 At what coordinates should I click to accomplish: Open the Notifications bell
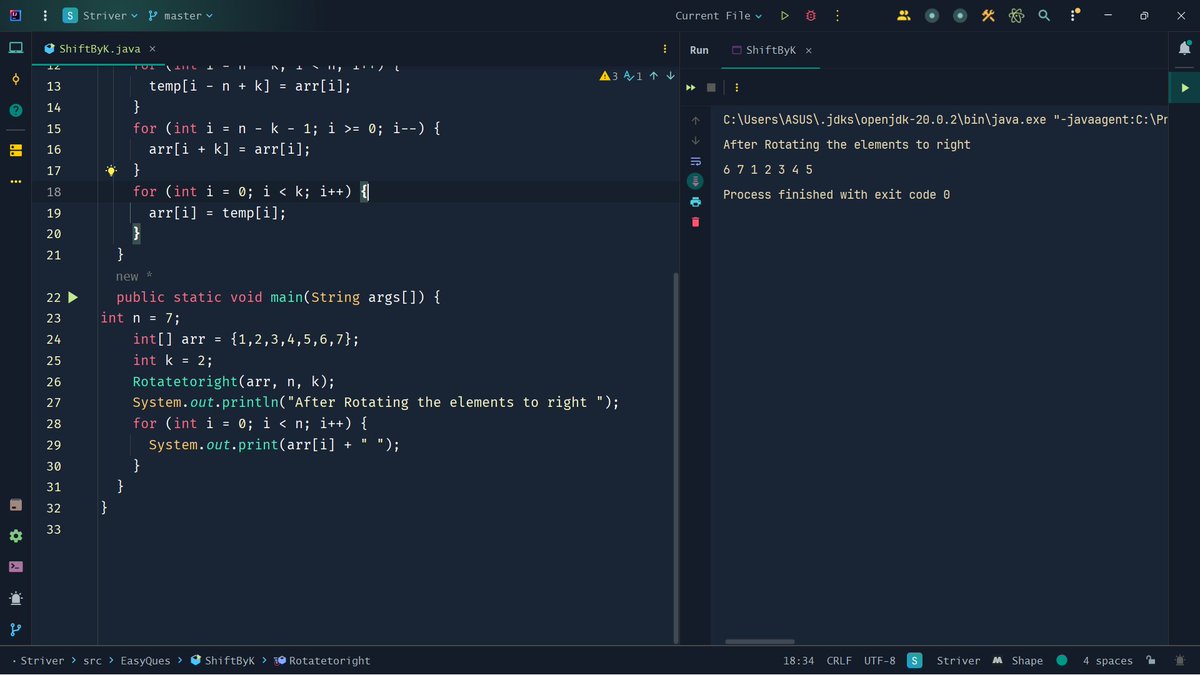1185,48
